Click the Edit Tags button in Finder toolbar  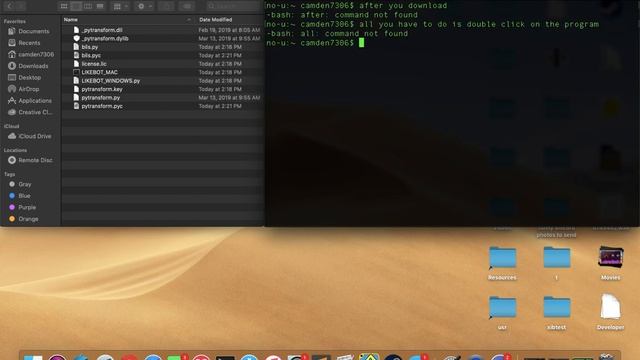[x=187, y=6]
